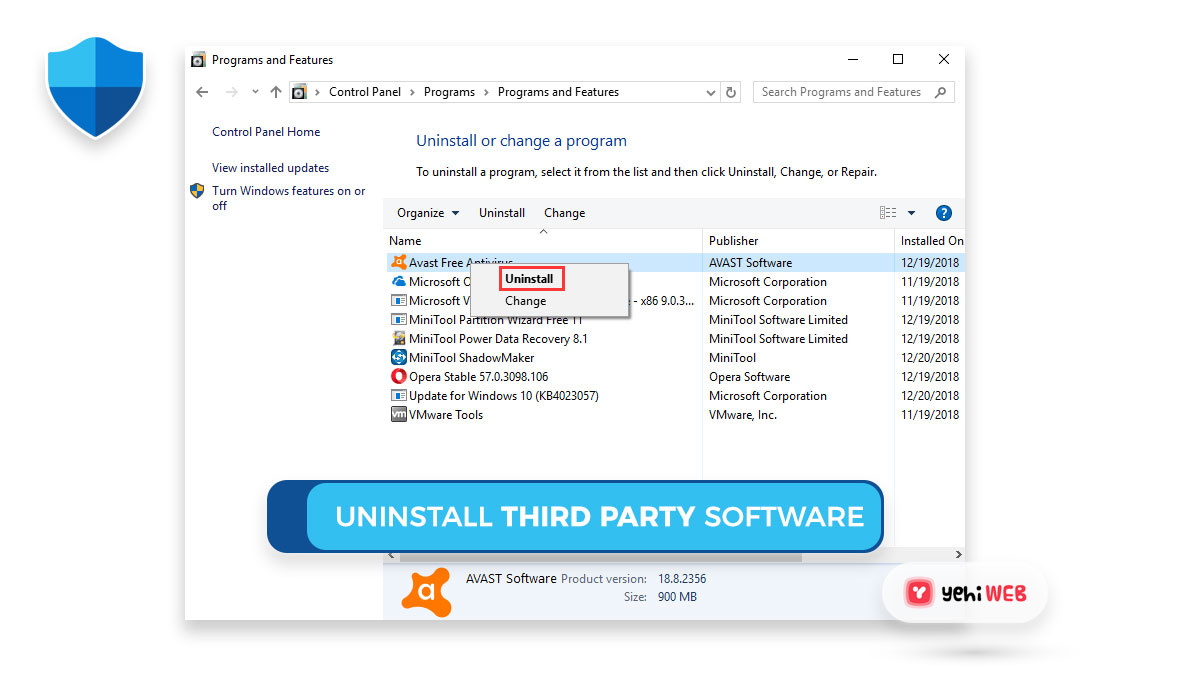Click the shield icon beside Turn Windows features

pyautogui.click(x=197, y=190)
